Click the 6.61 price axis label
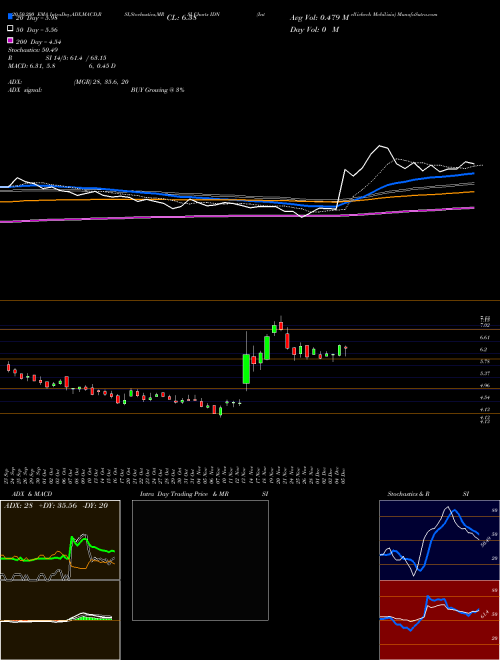The height and width of the screenshot is (660, 500). 485,337
